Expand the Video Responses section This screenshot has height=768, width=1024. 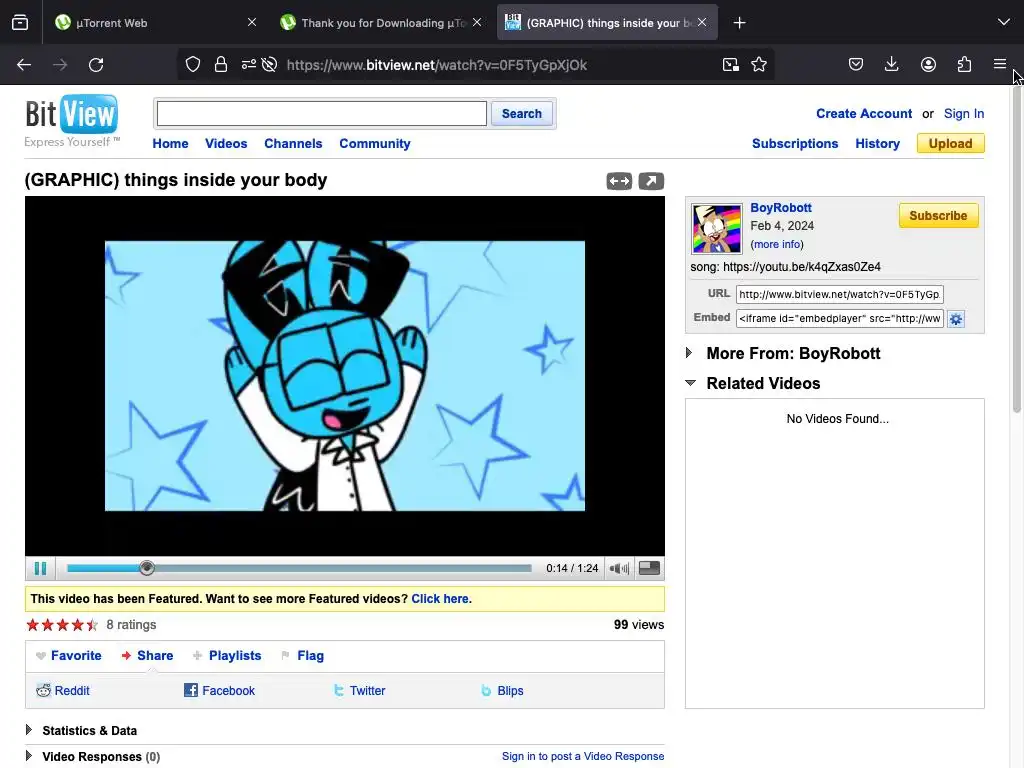[x=29, y=756]
